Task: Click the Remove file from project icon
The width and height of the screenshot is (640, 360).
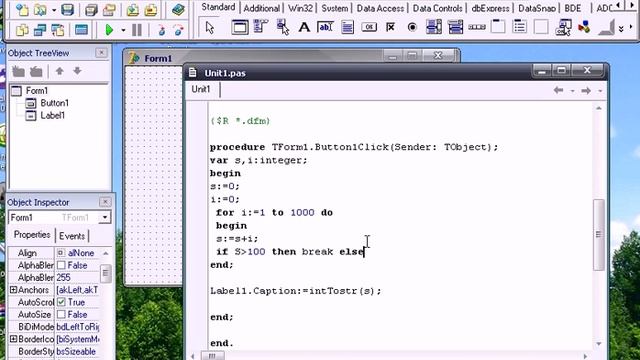Action: tap(151, 10)
